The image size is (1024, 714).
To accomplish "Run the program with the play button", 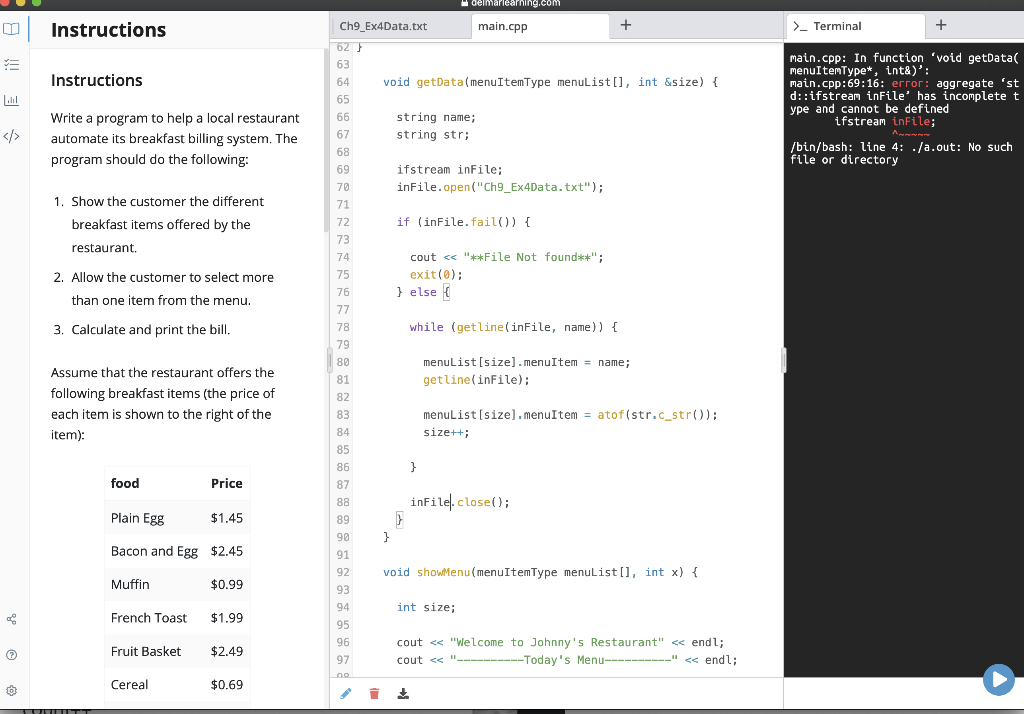I will [998, 679].
